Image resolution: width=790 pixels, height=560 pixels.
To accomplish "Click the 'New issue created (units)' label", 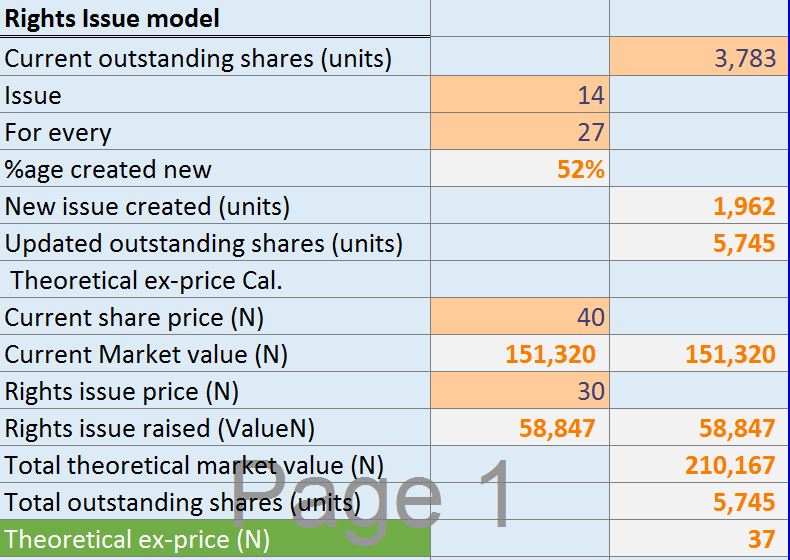I will tap(214, 206).
